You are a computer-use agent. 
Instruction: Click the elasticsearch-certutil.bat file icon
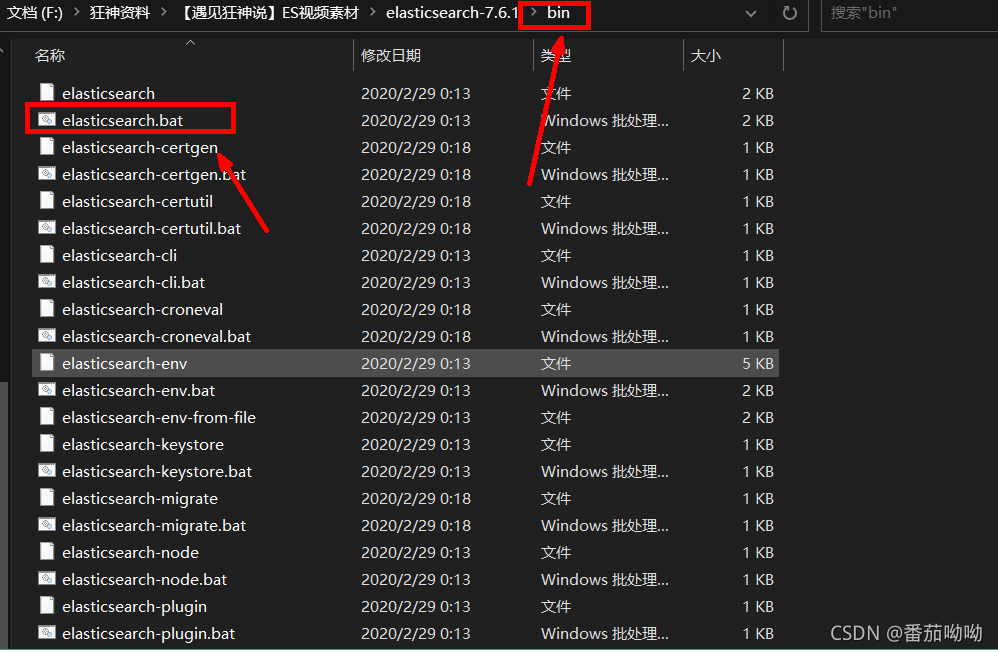coord(46,228)
